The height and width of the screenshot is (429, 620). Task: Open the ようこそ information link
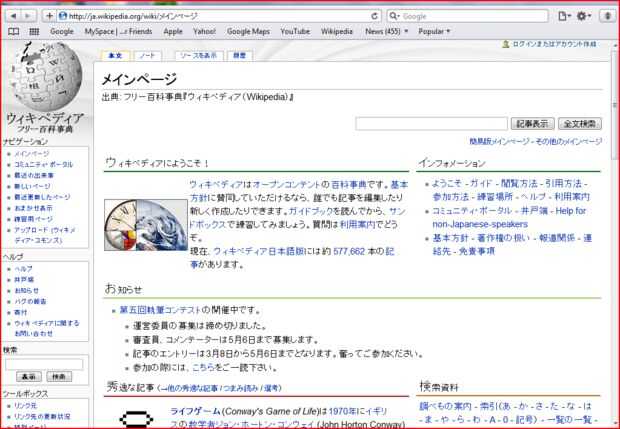(x=447, y=184)
